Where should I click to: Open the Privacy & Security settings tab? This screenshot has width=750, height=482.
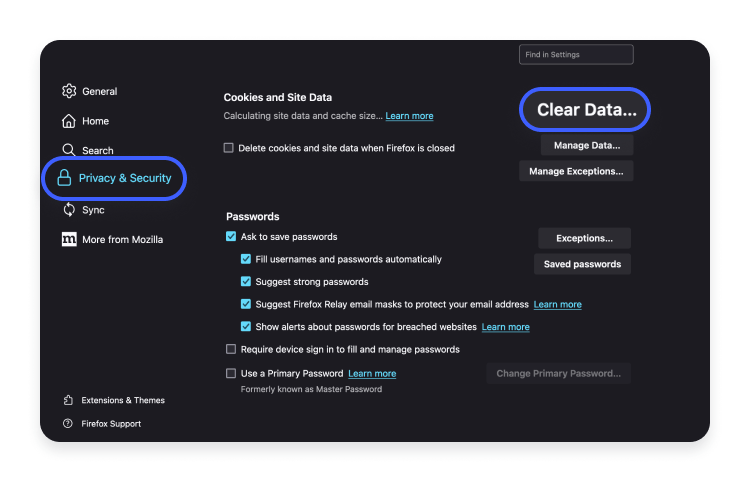click(x=125, y=178)
